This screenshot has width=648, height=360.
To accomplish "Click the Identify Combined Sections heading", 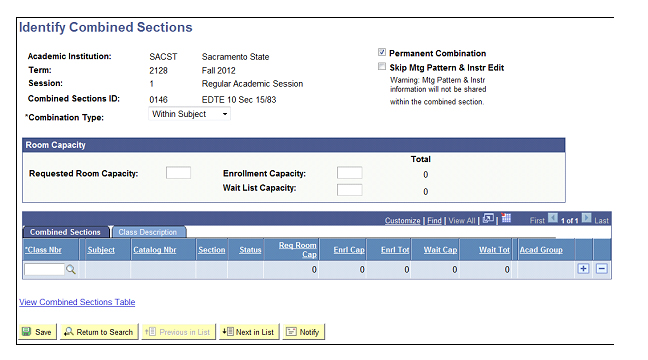I will coord(106,27).
